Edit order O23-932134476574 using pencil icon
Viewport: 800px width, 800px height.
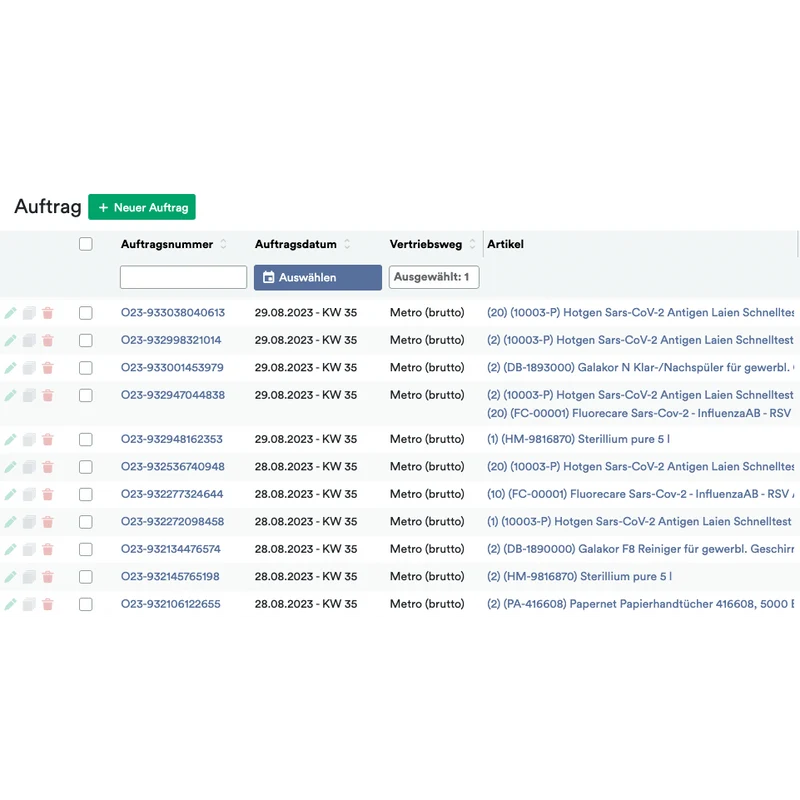pyautogui.click(x=10, y=549)
